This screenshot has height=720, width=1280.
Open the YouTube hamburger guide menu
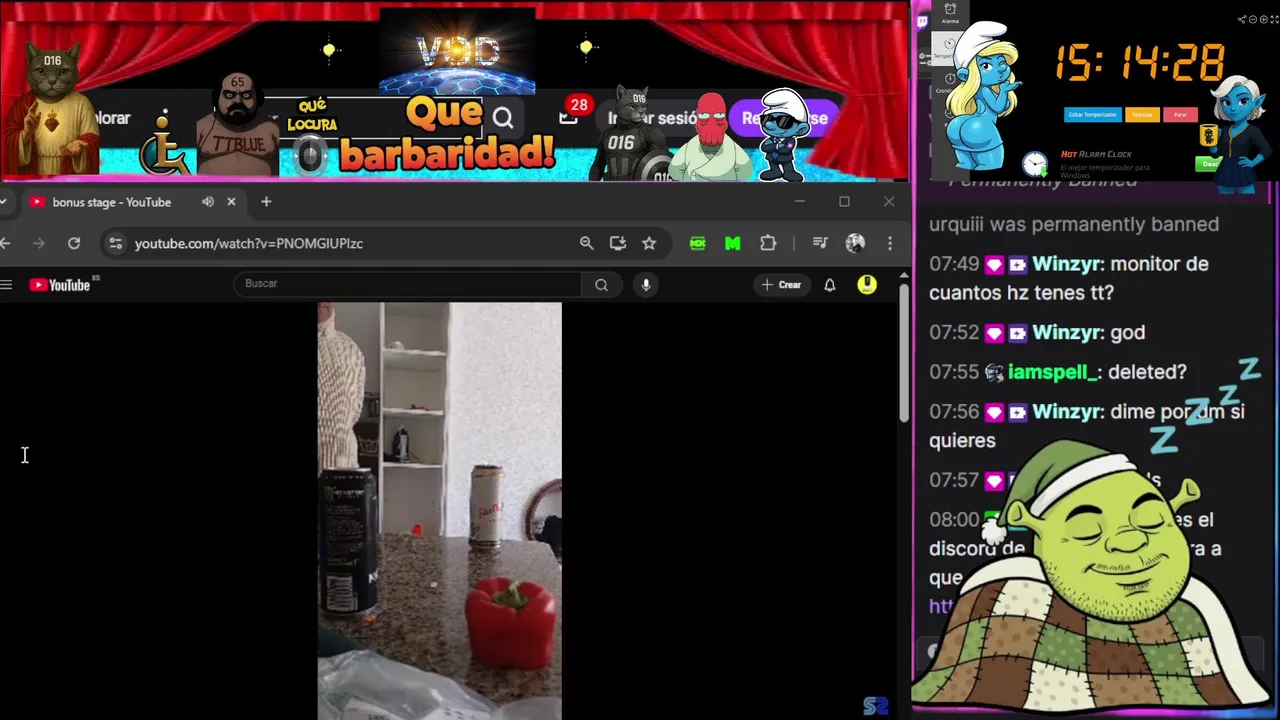(6, 285)
